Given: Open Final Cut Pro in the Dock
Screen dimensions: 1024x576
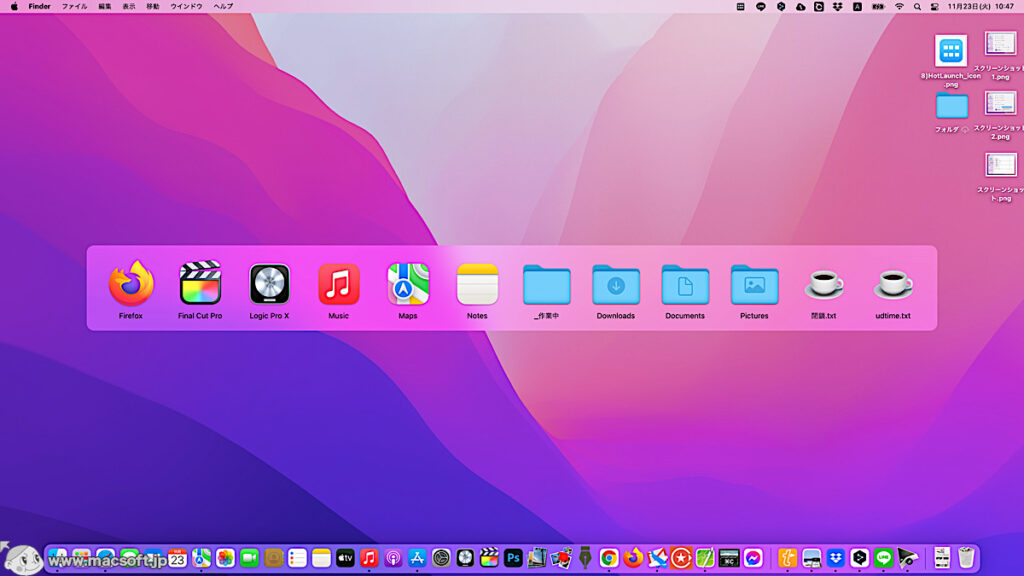Looking at the screenshot, I should pyautogui.click(x=489, y=558).
